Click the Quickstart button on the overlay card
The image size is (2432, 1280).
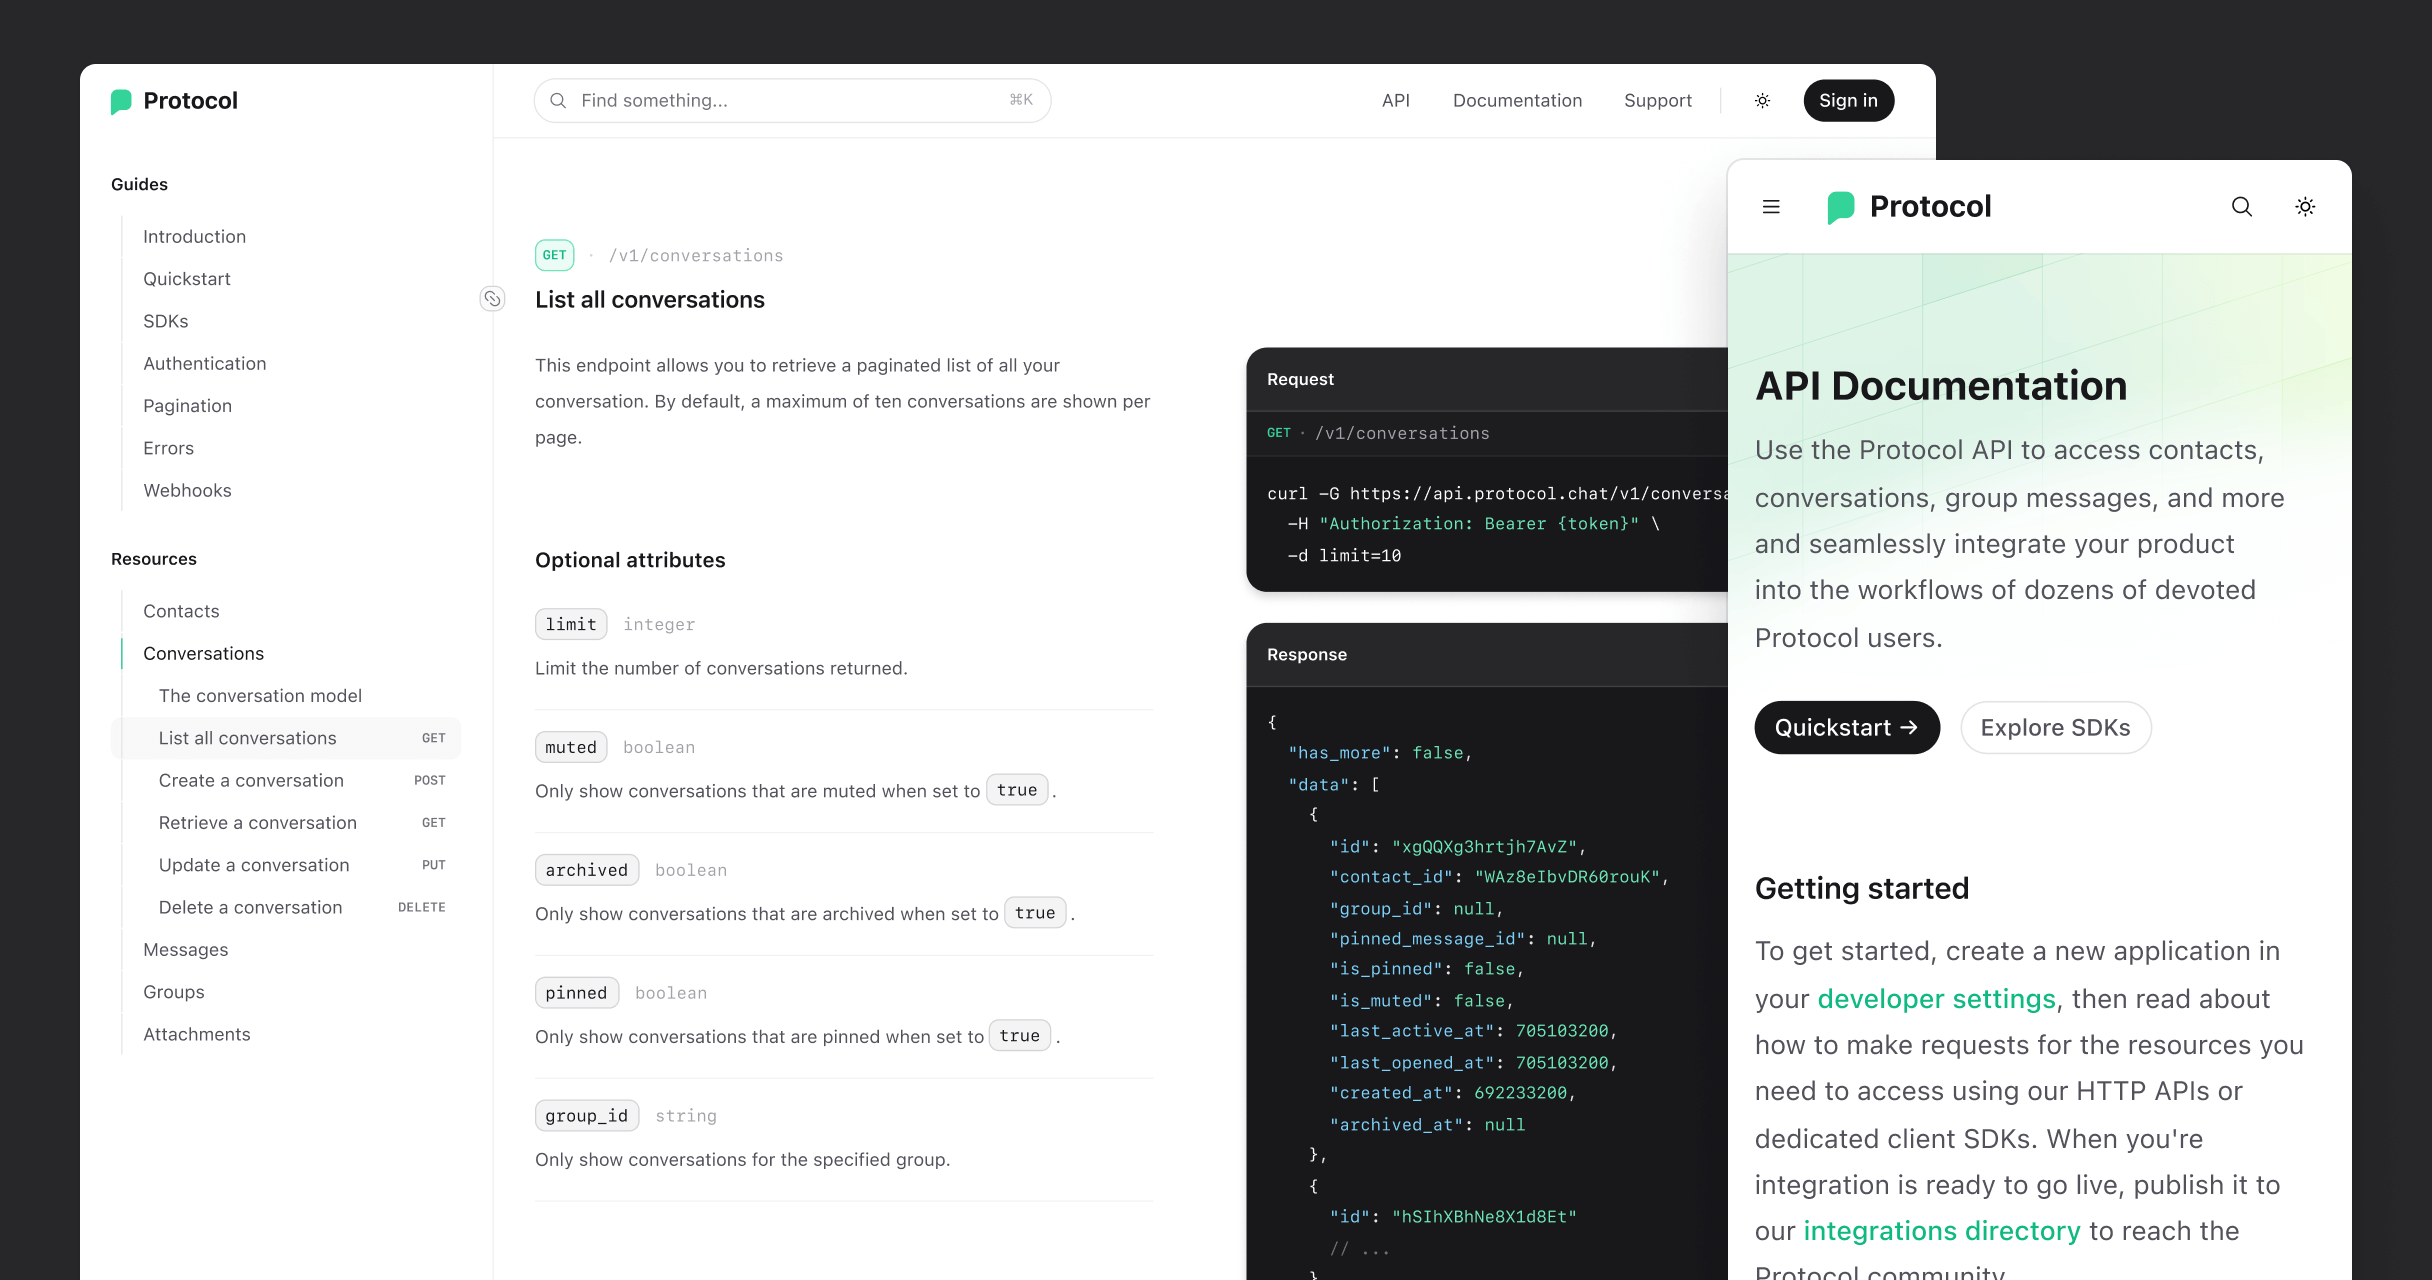[x=1846, y=727]
